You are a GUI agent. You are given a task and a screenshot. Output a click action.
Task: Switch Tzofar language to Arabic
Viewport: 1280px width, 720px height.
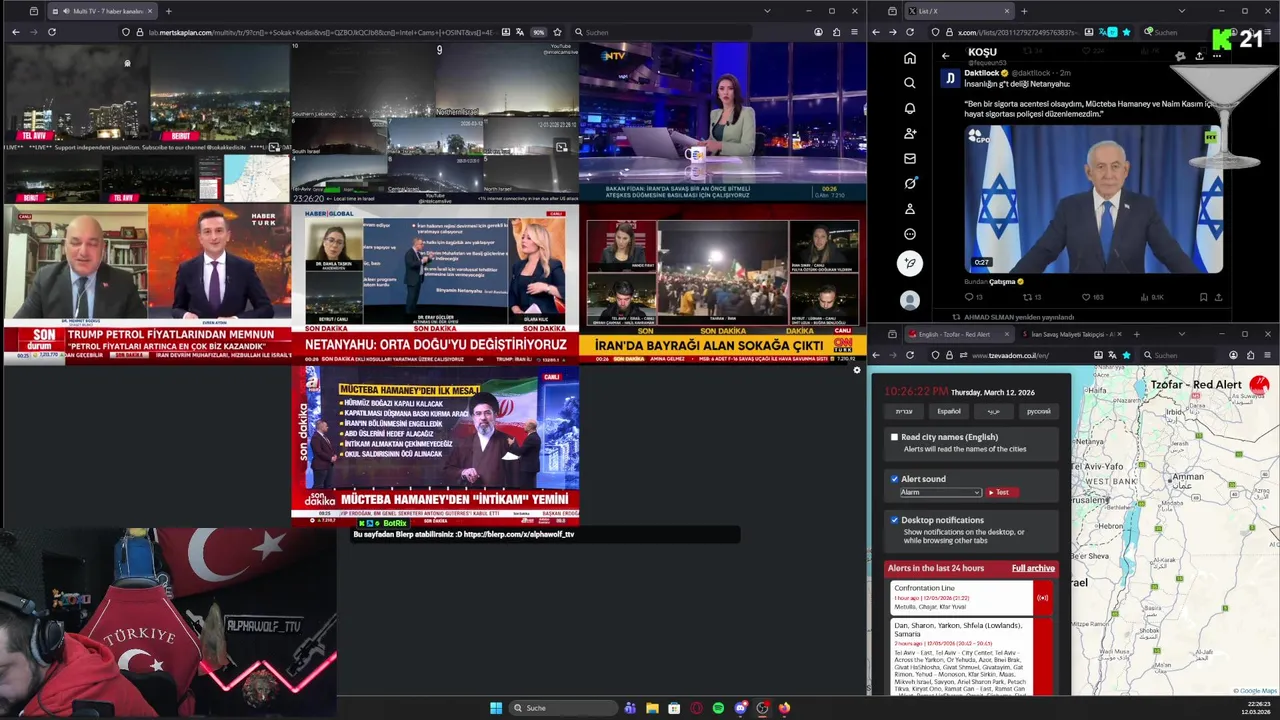(x=994, y=411)
